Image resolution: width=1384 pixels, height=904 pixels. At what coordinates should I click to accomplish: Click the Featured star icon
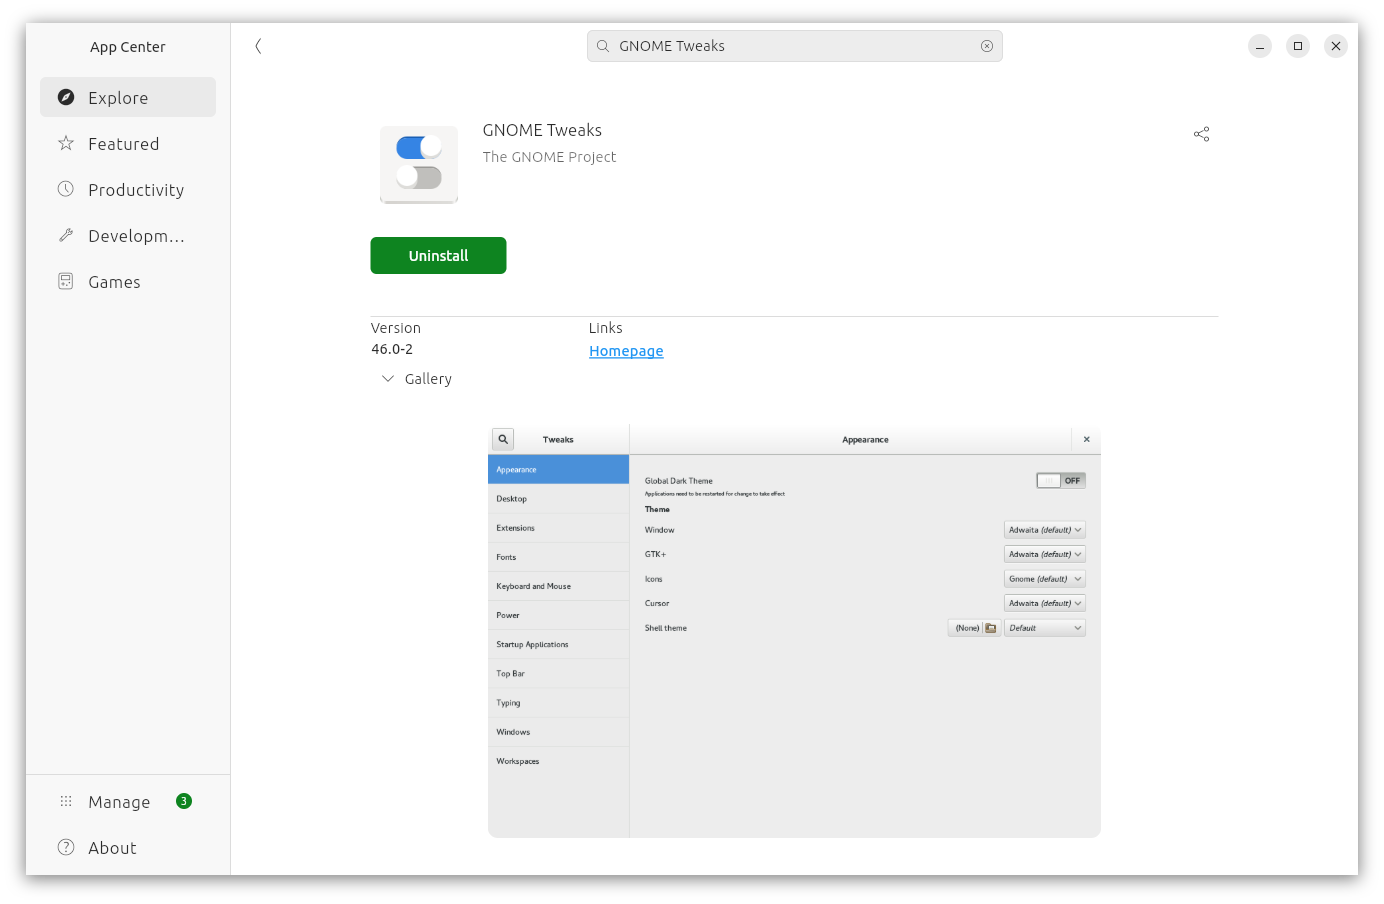[x=66, y=143]
